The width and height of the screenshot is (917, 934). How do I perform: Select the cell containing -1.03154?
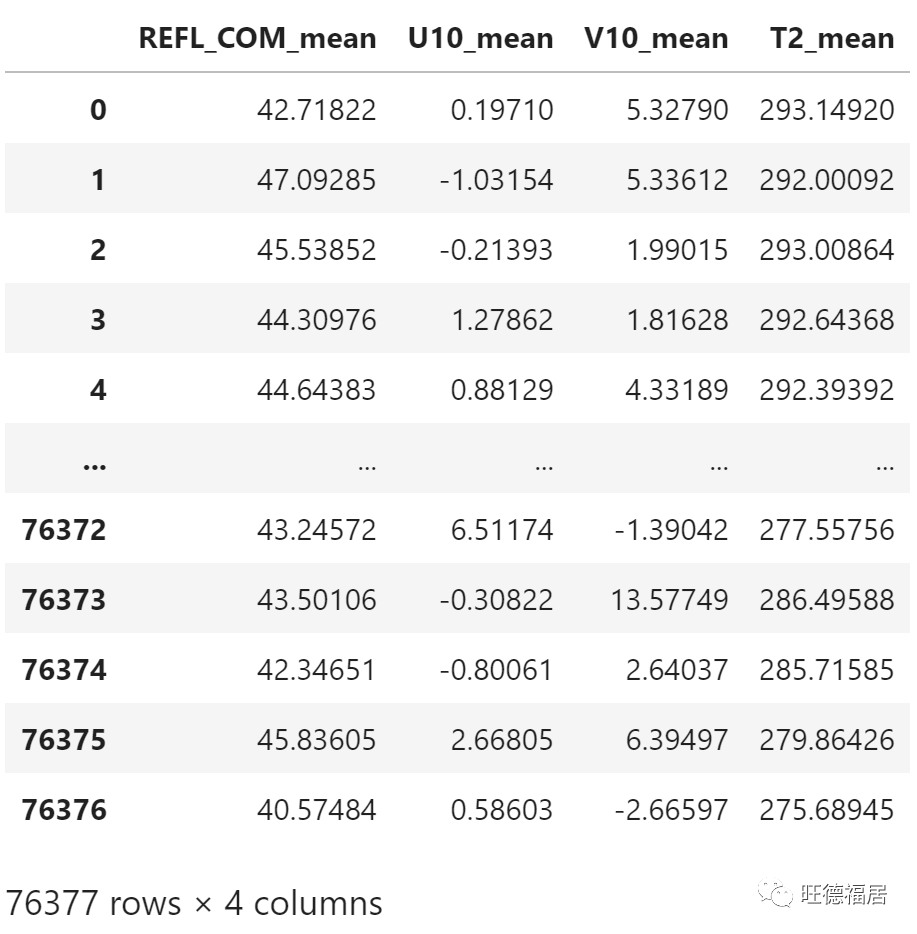pyautogui.click(x=496, y=180)
